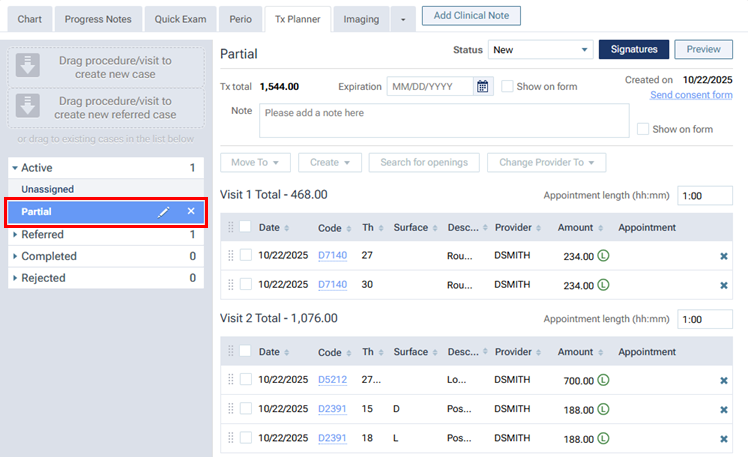Image resolution: width=748 pixels, height=457 pixels.
Task: Click drag handle of tooth 30 D7140 row
Action: click(231, 285)
